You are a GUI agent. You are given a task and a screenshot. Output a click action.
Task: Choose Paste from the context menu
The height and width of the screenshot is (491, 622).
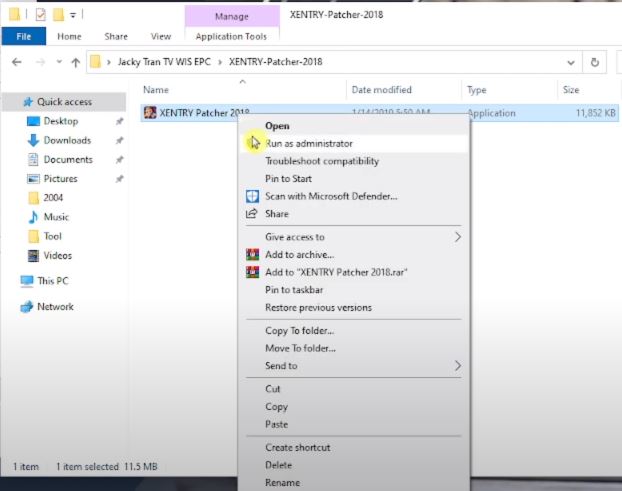click(353, 424)
